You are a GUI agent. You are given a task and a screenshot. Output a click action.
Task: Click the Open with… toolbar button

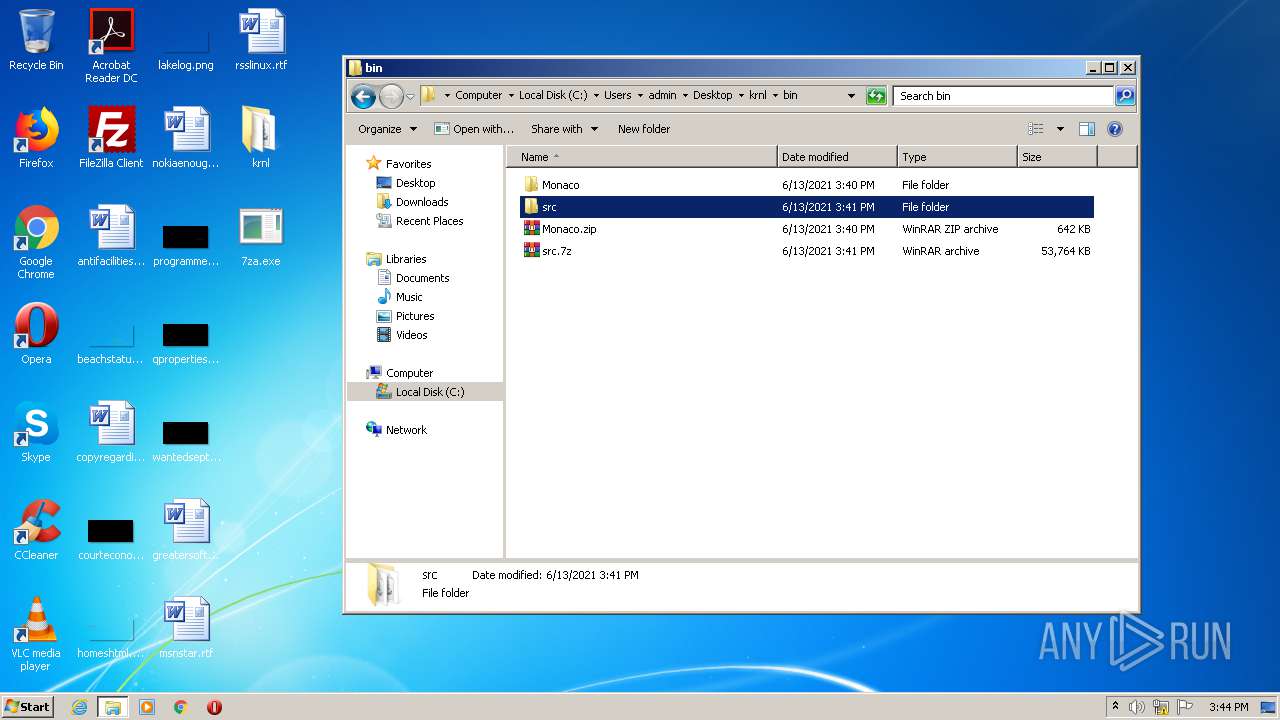click(474, 129)
